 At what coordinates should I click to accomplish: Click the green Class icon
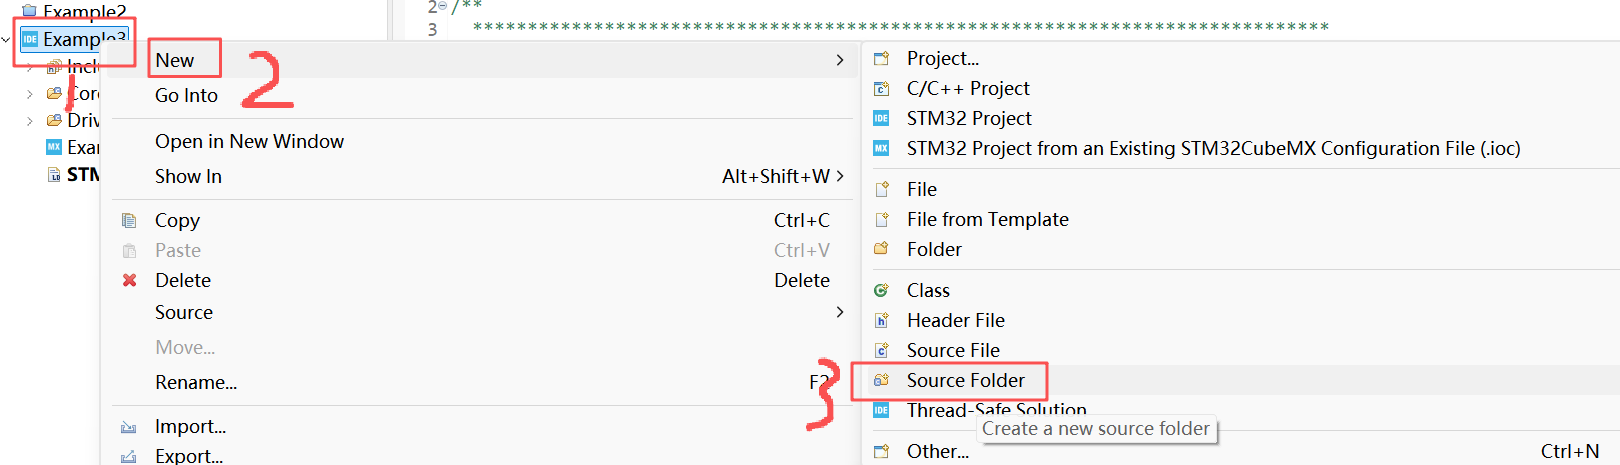[x=881, y=290]
